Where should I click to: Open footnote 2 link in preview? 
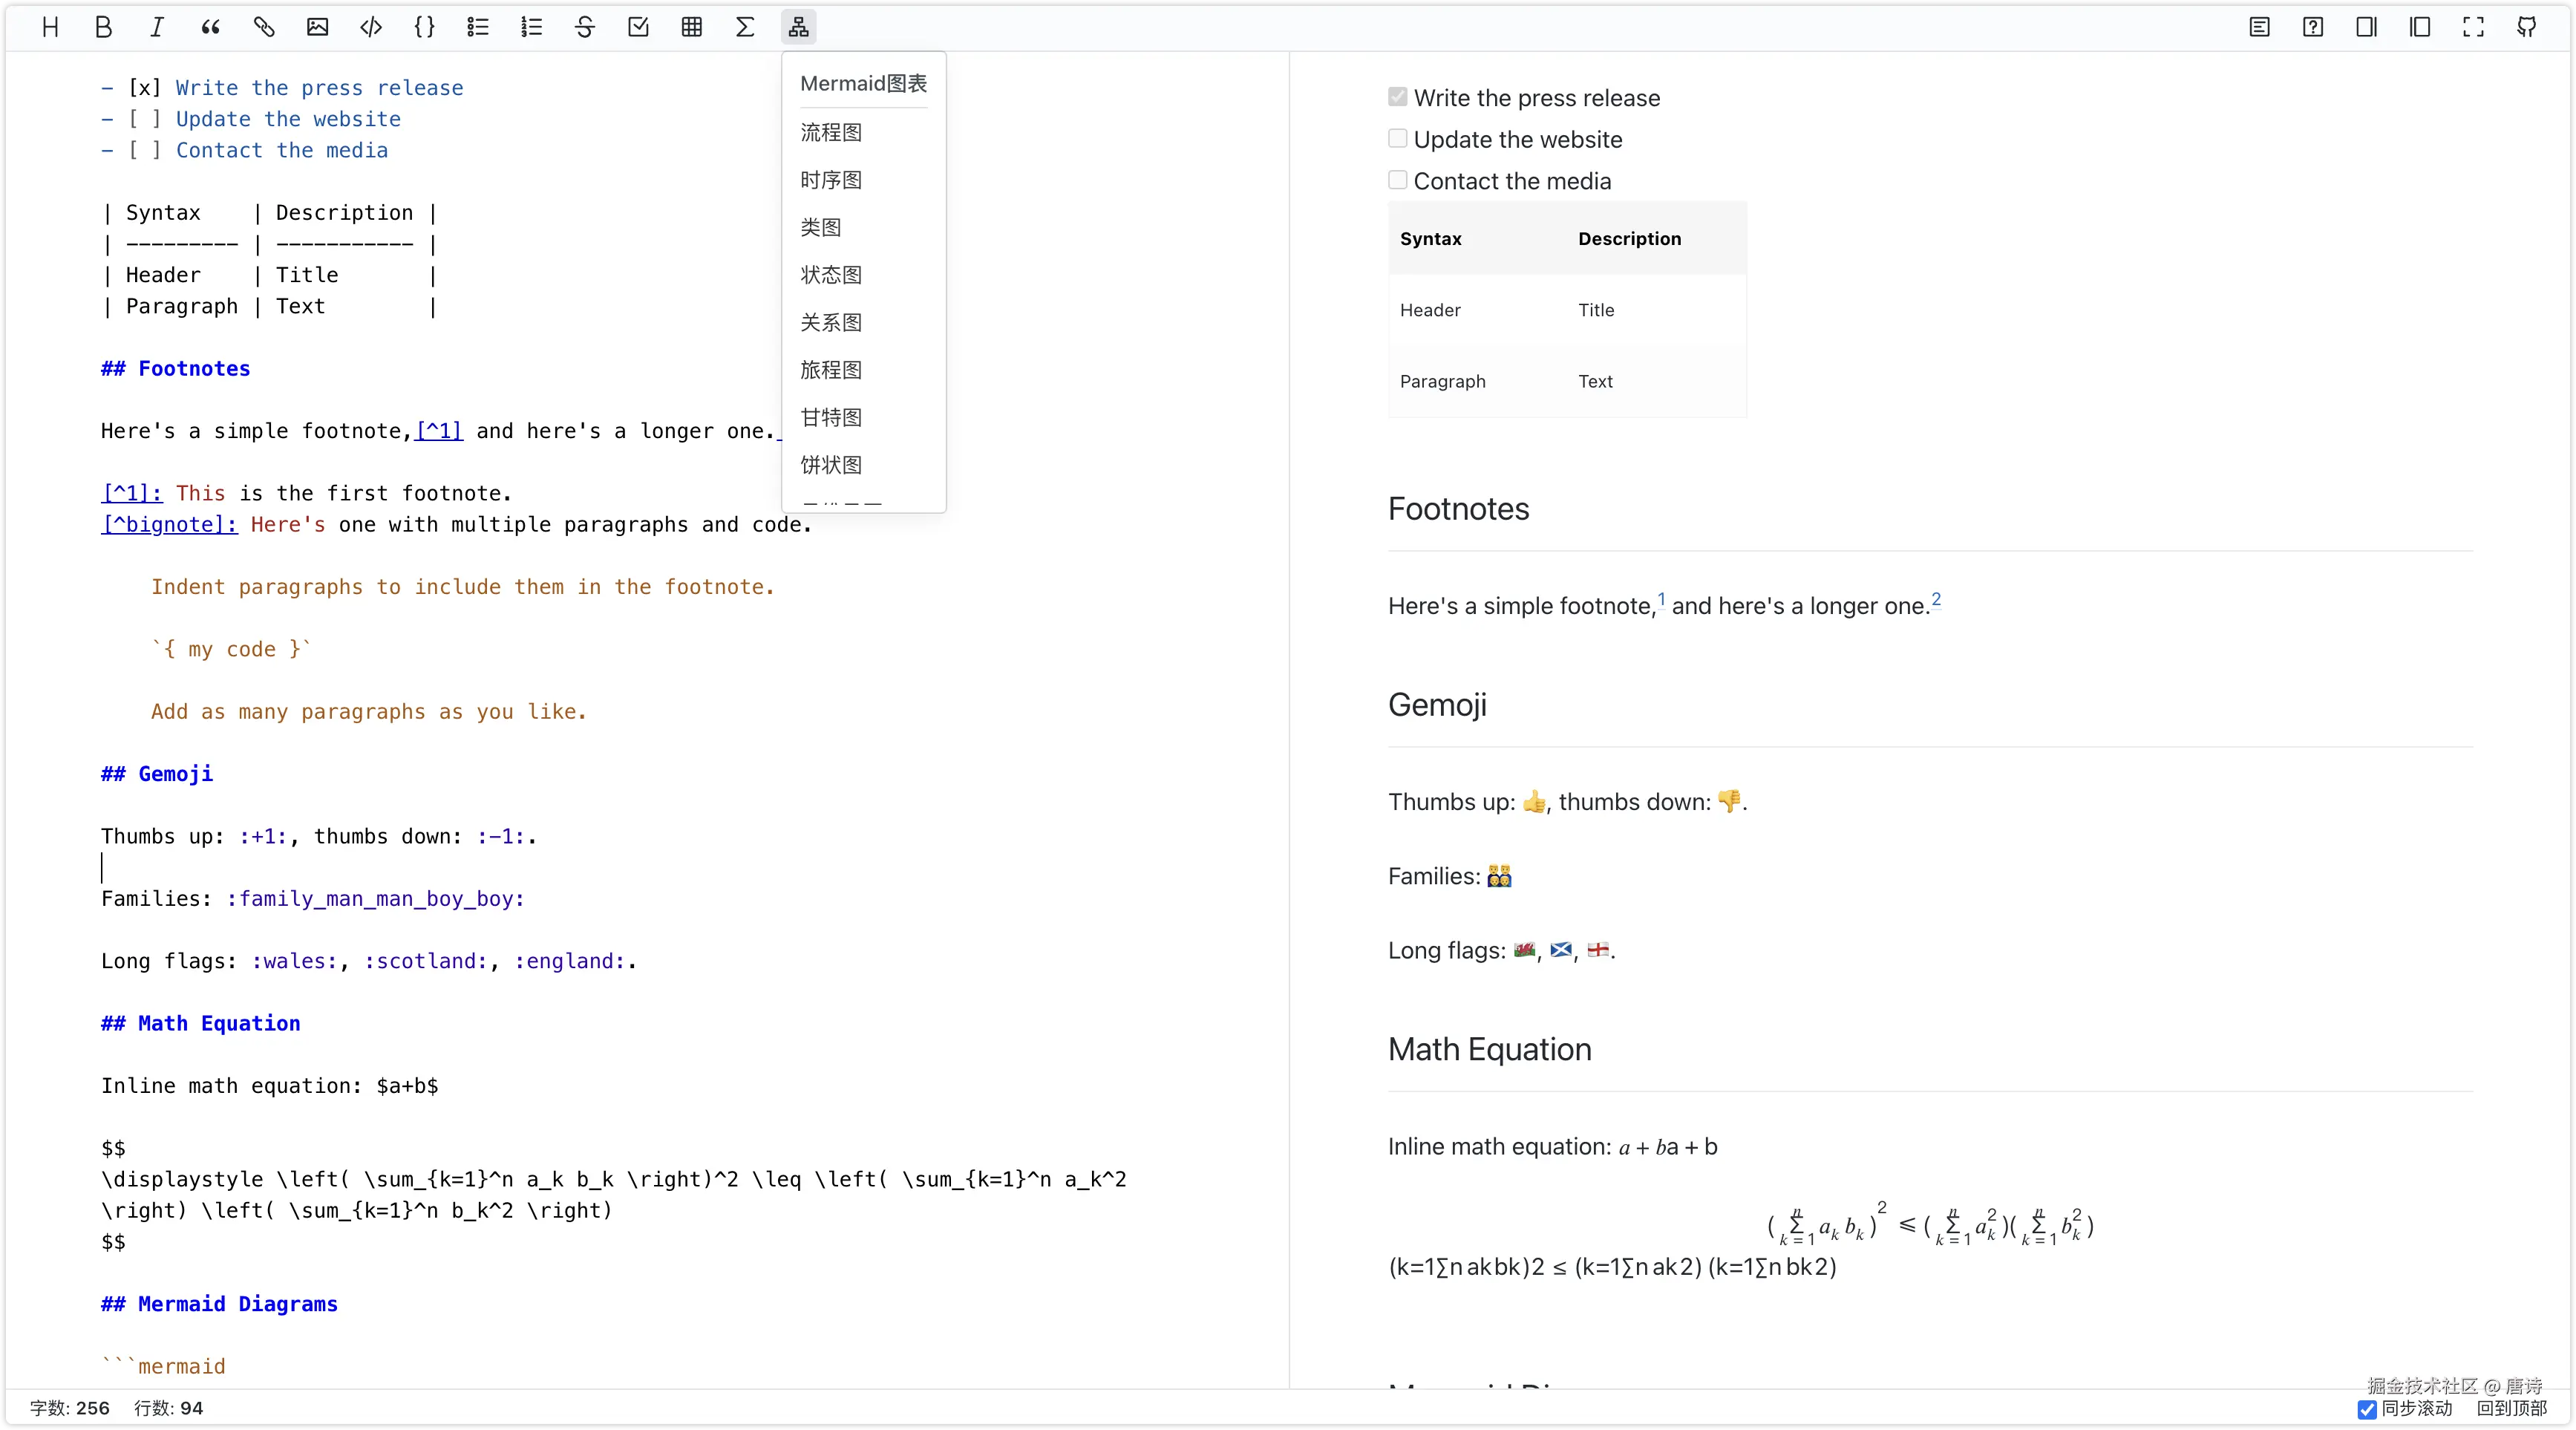point(1936,599)
